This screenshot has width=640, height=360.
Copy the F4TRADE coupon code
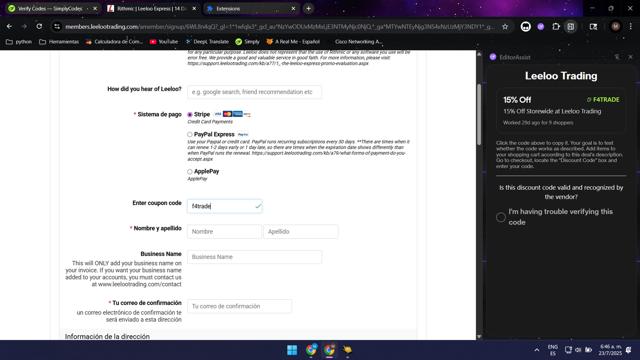pos(603,100)
